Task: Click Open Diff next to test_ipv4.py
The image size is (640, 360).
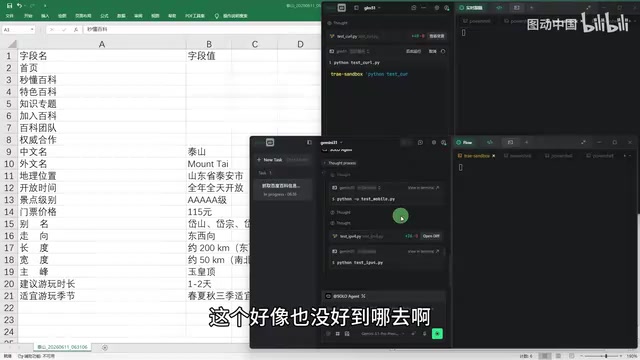Action: tap(431, 236)
